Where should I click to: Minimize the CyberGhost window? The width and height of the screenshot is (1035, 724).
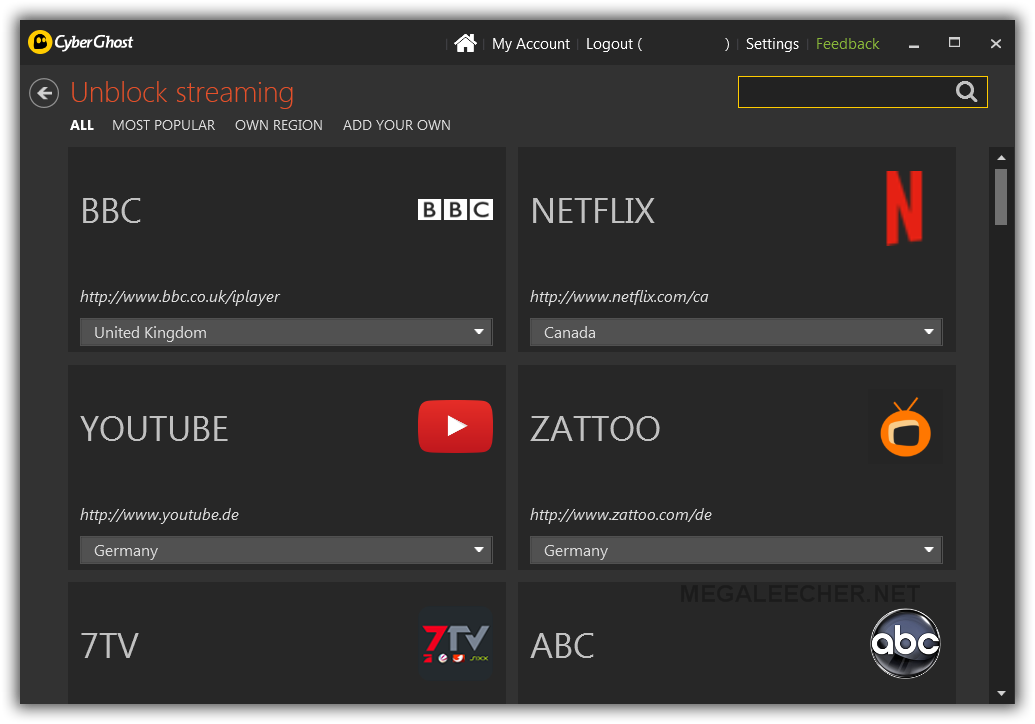click(x=914, y=44)
